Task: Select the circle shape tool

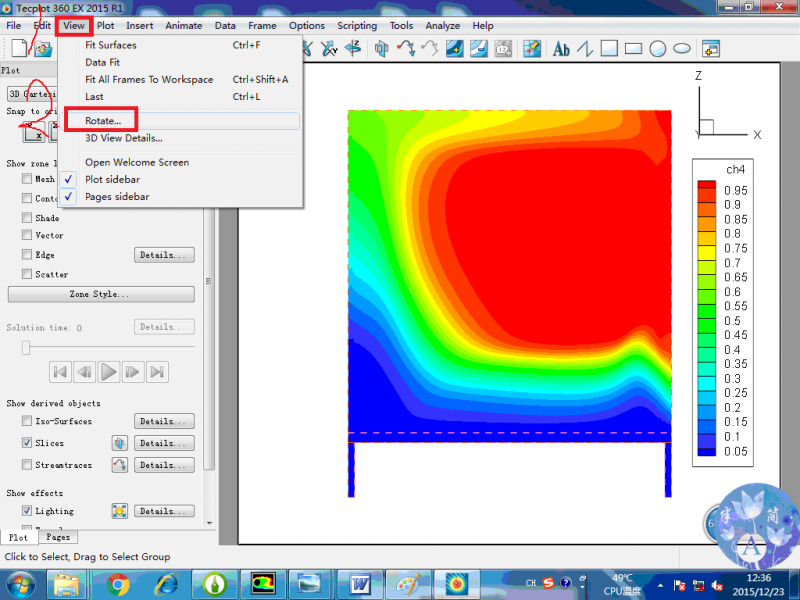Action: (x=658, y=49)
